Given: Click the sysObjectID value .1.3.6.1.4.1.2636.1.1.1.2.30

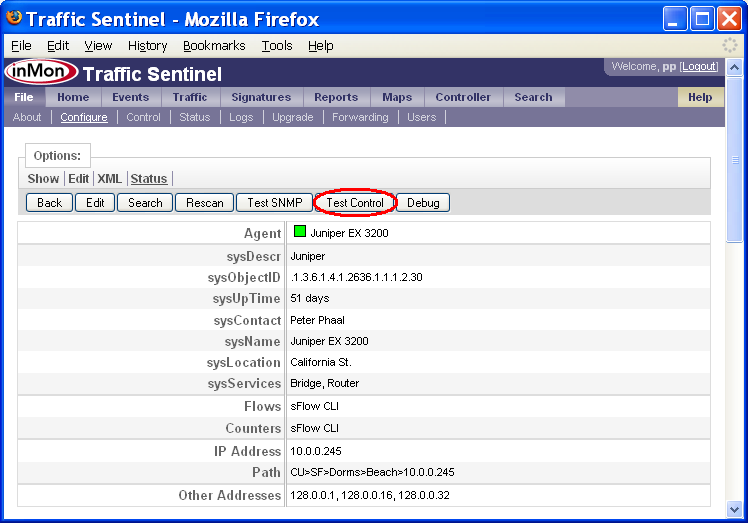Looking at the screenshot, I should coord(356,277).
